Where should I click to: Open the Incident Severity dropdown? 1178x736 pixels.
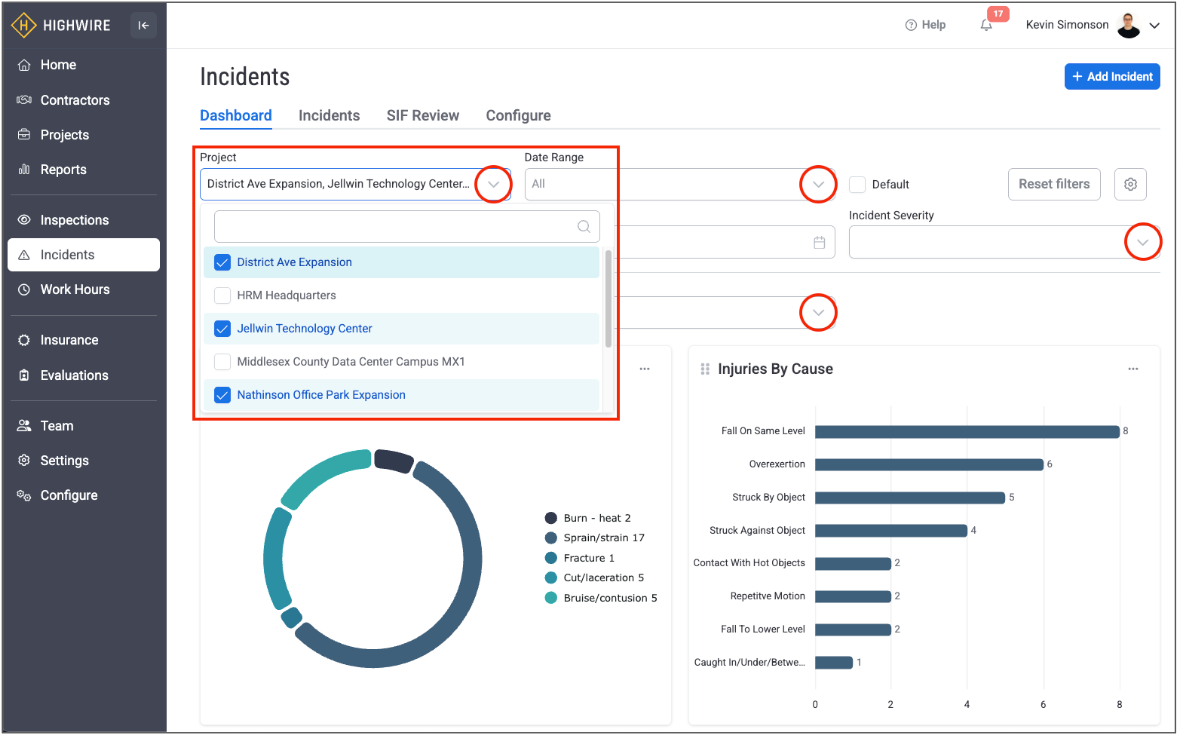[x=1142, y=242]
